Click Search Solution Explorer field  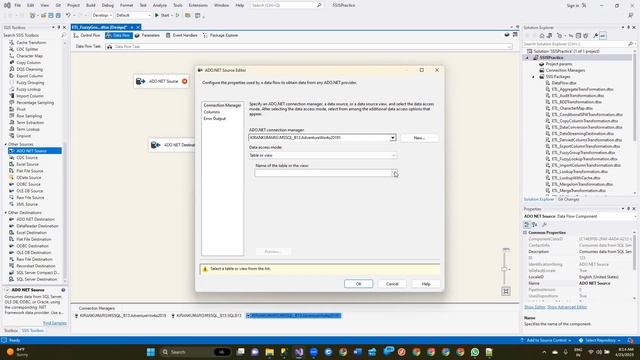click(x=576, y=44)
